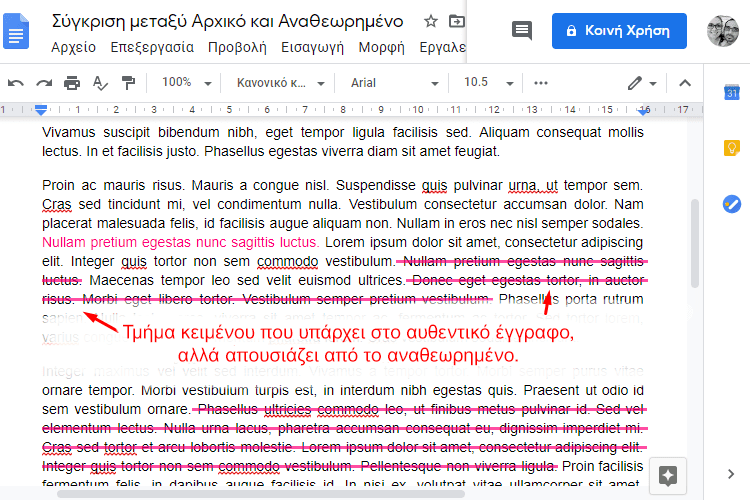Click the print icon
750x500 pixels.
point(72,83)
